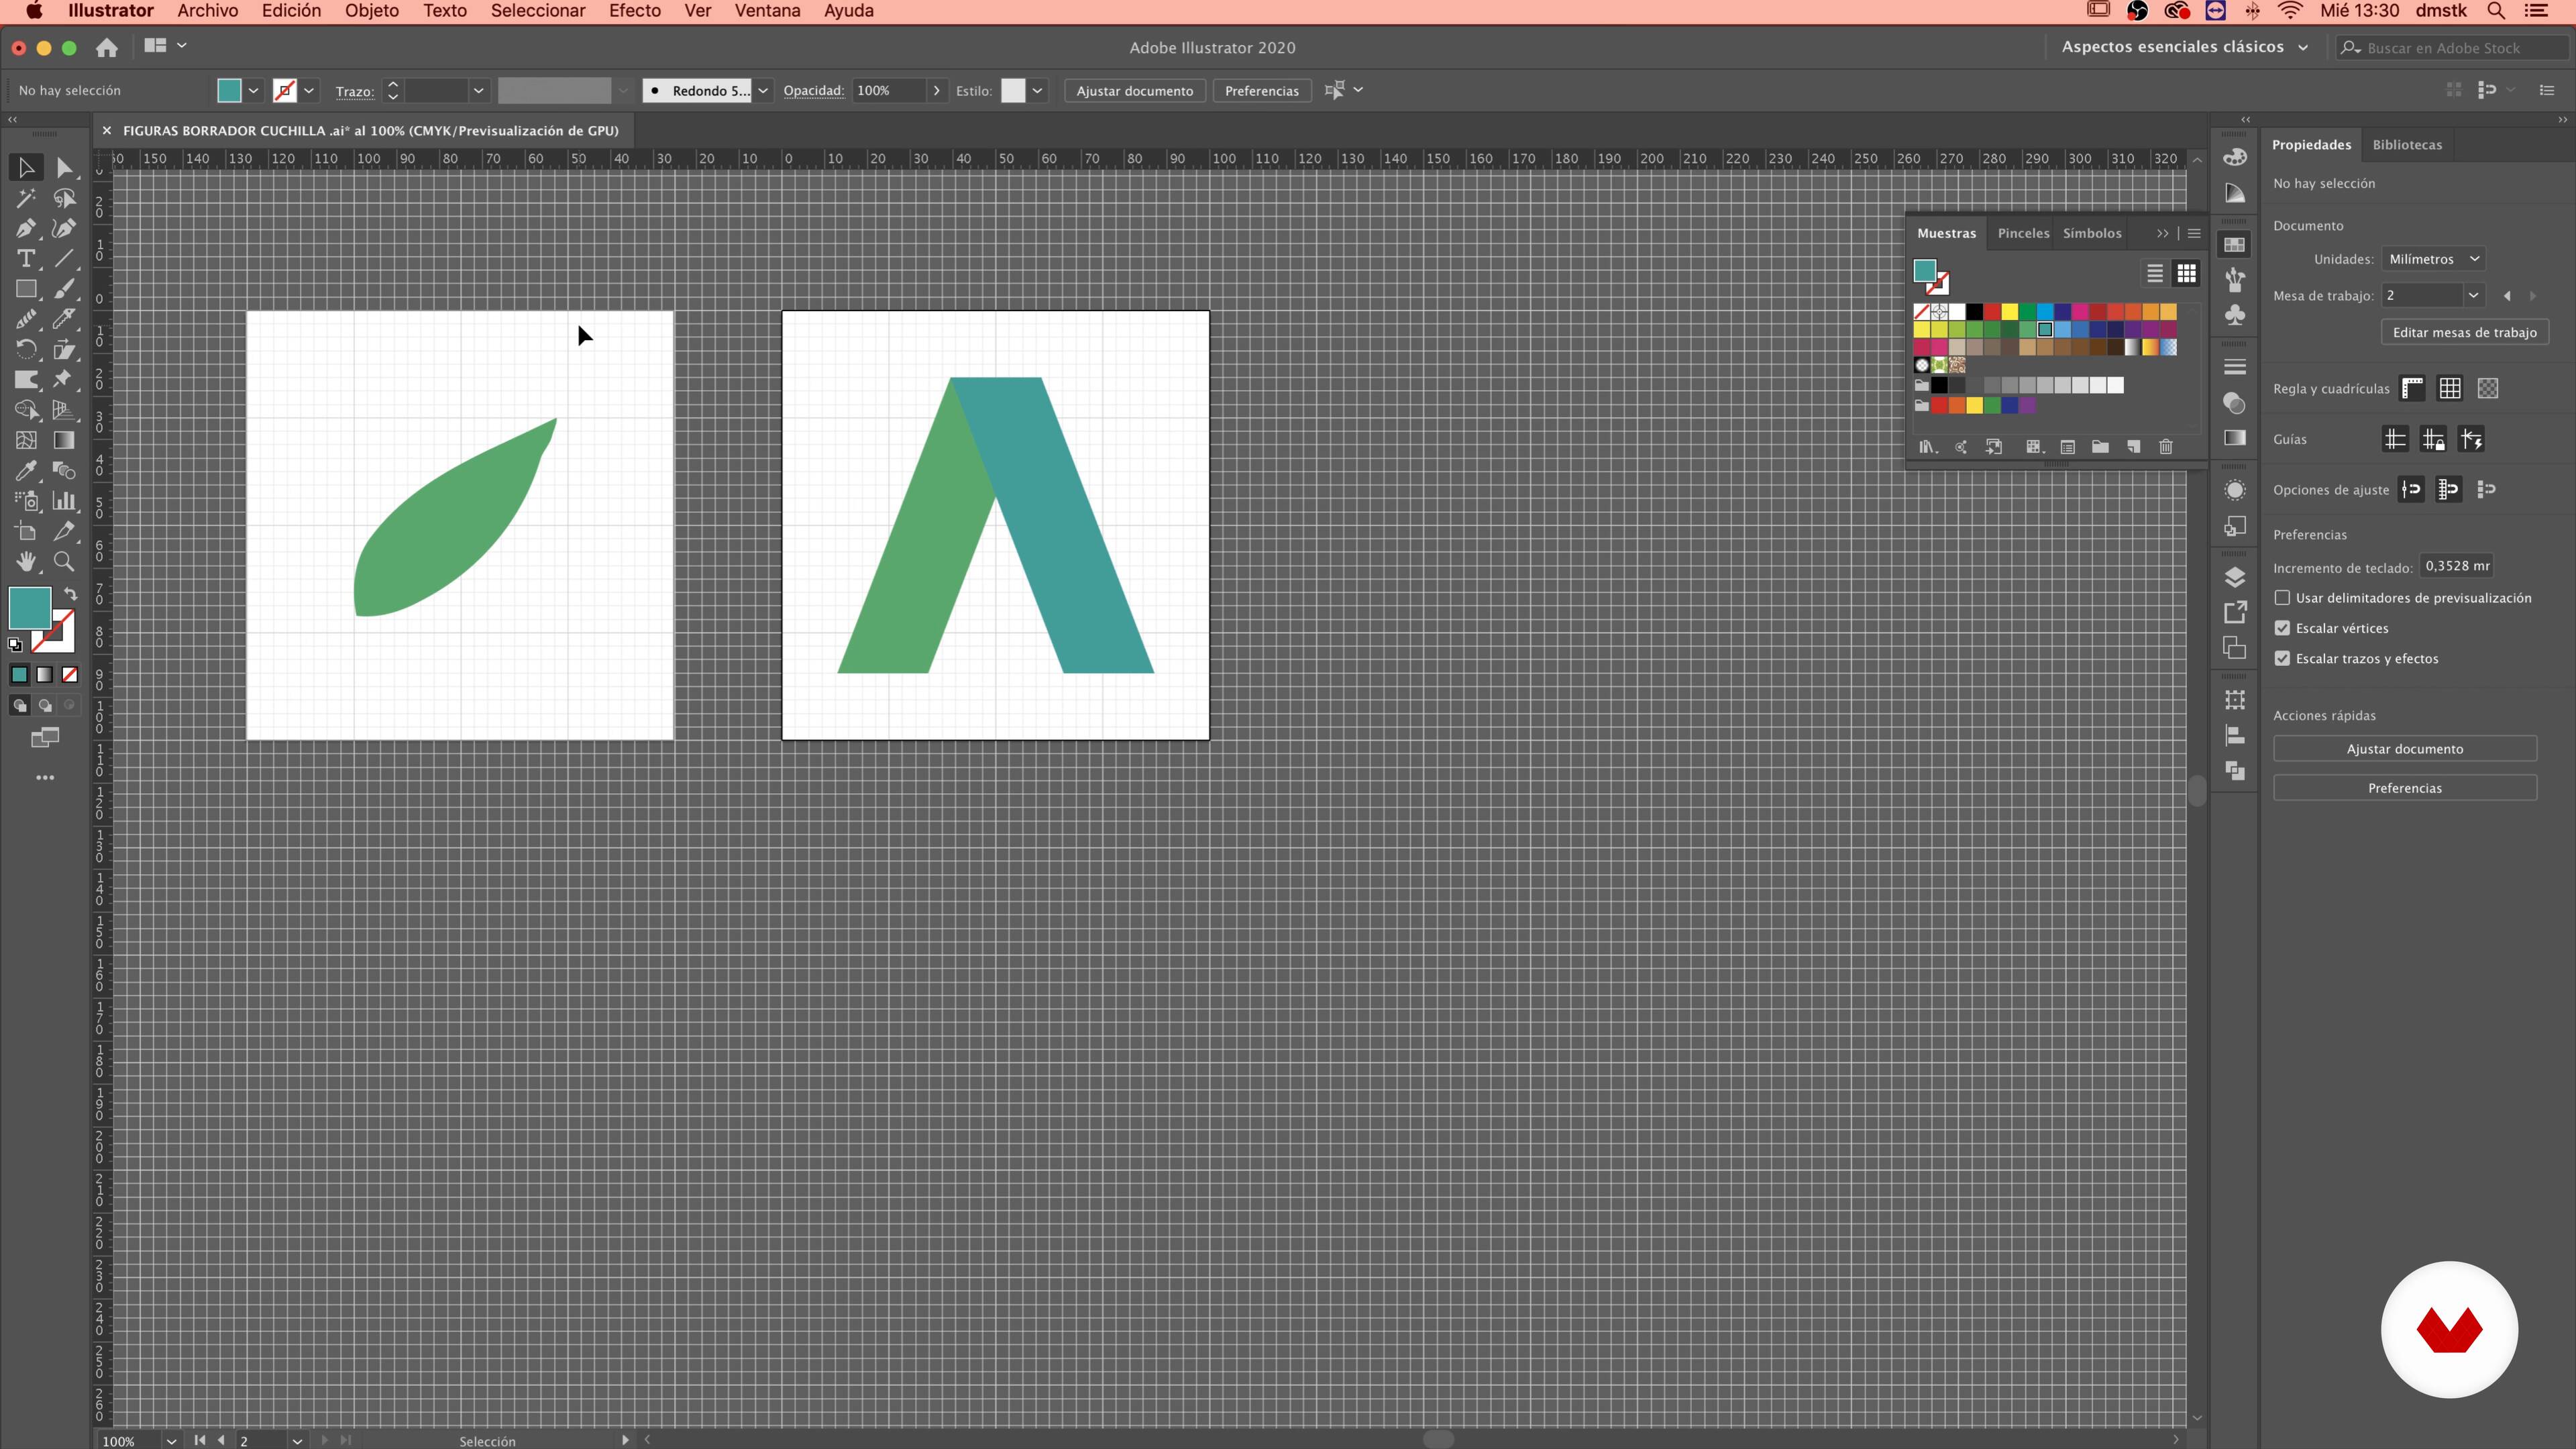Select the Hand tool
2576x1449 pixels.
click(26, 561)
